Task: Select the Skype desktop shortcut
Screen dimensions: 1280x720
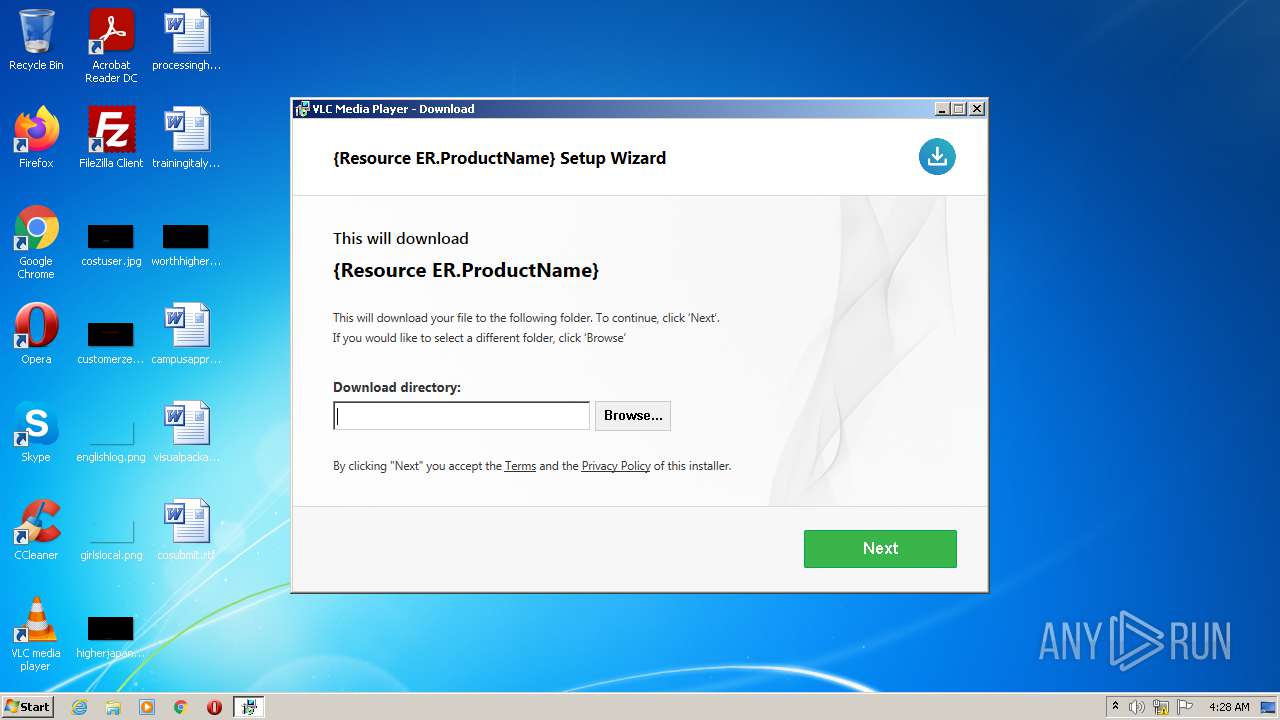Action: 36,432
